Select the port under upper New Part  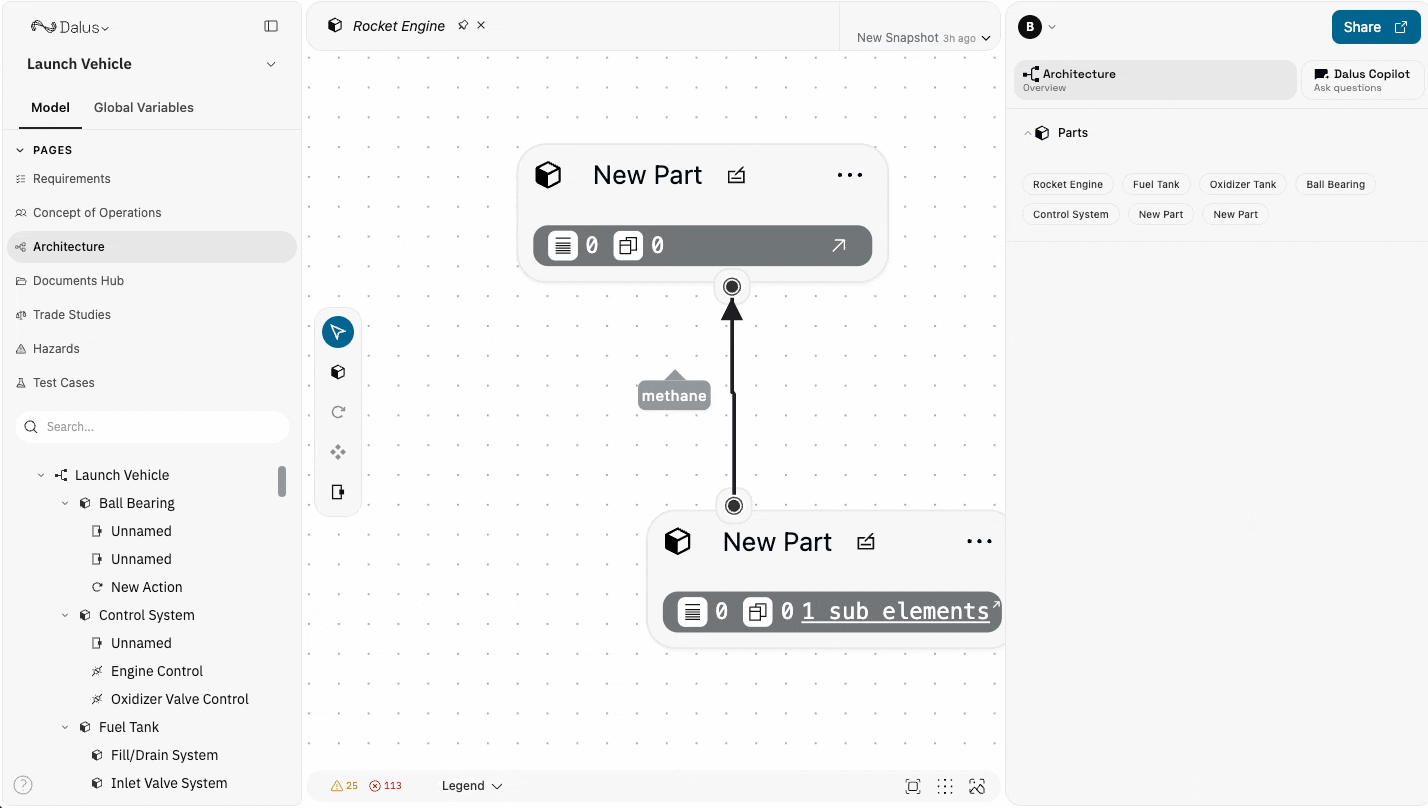pos(732,287)
